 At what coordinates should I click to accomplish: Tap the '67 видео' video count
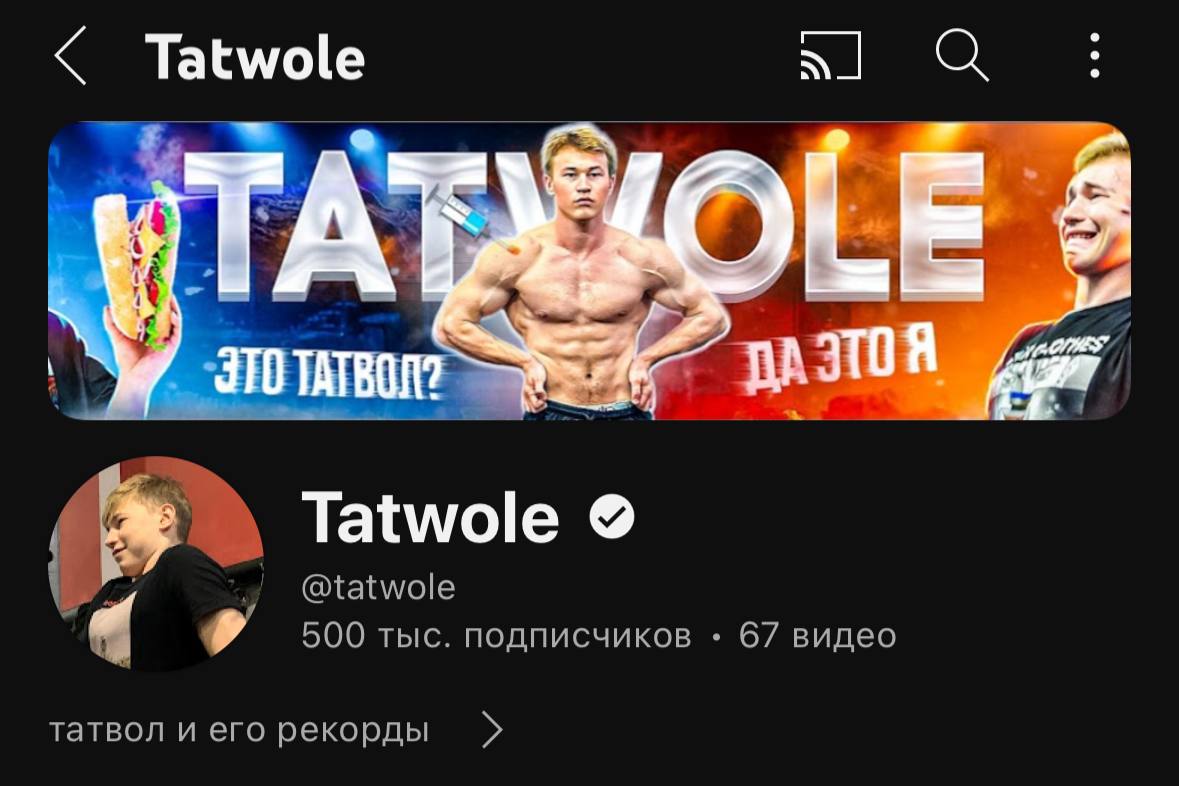[817, 636]
